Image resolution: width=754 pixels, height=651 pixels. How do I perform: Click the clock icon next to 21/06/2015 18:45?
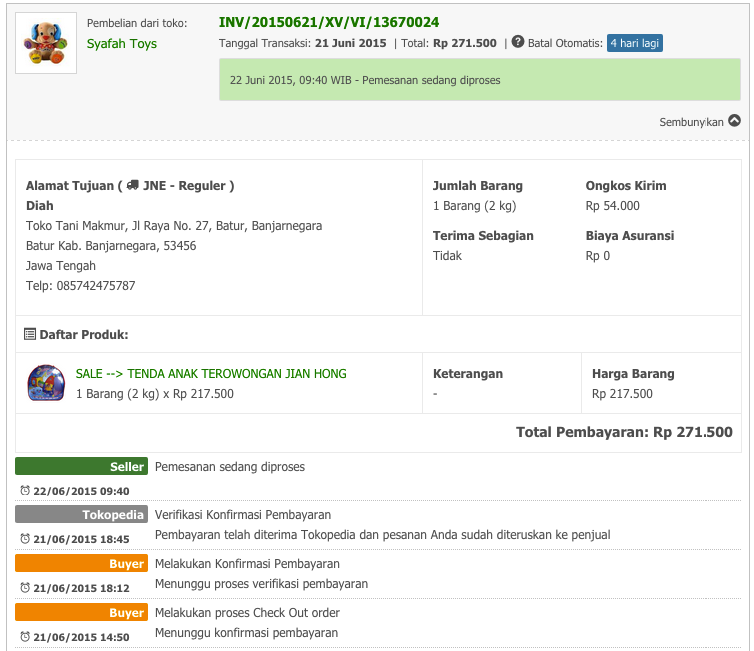[x=25, y=539]
